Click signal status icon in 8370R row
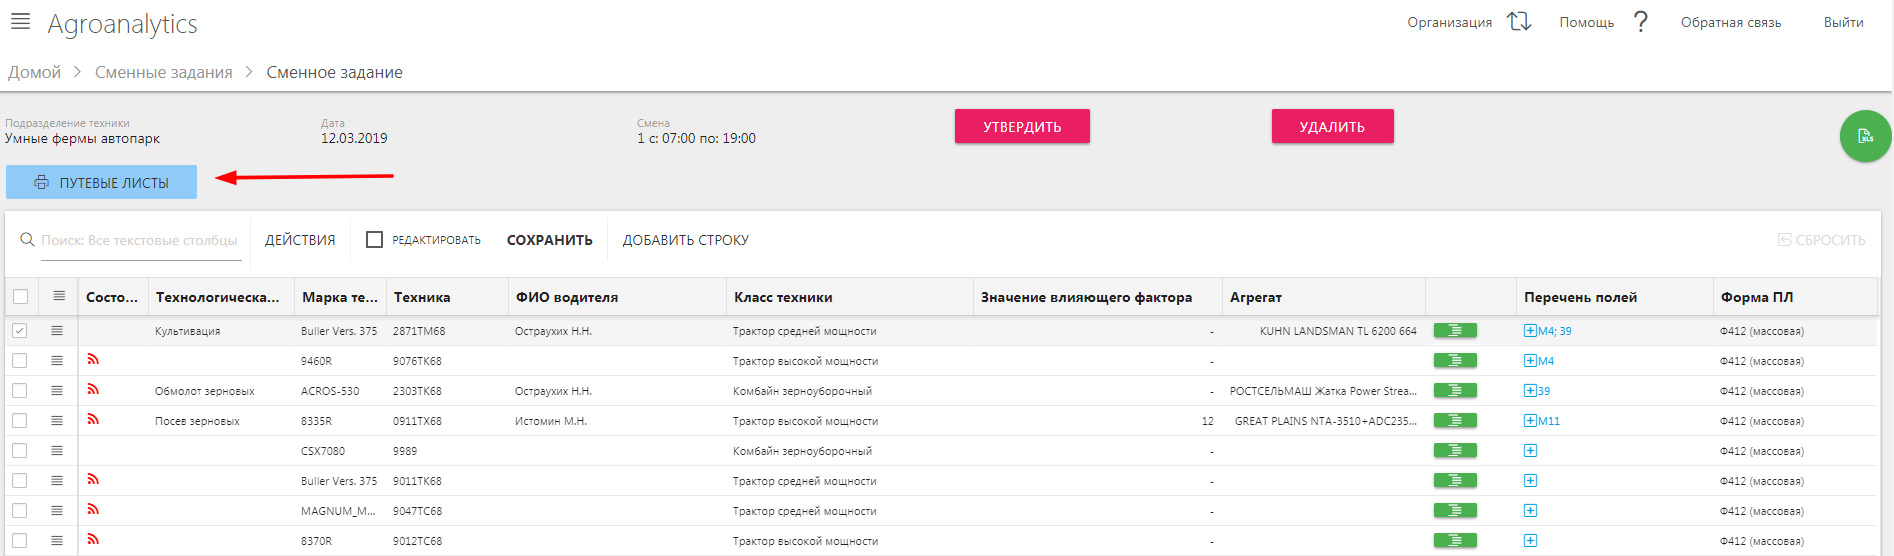 93,539
